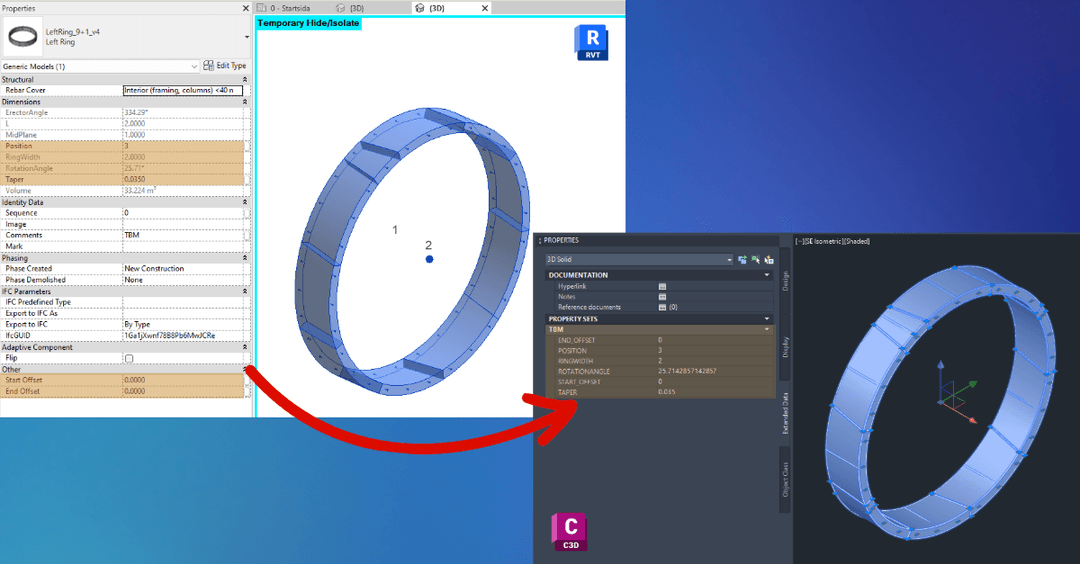This screenshot has width=1080, height=564.
Task: Close the Revit Properties panel
Action: [x=246, y=8]
